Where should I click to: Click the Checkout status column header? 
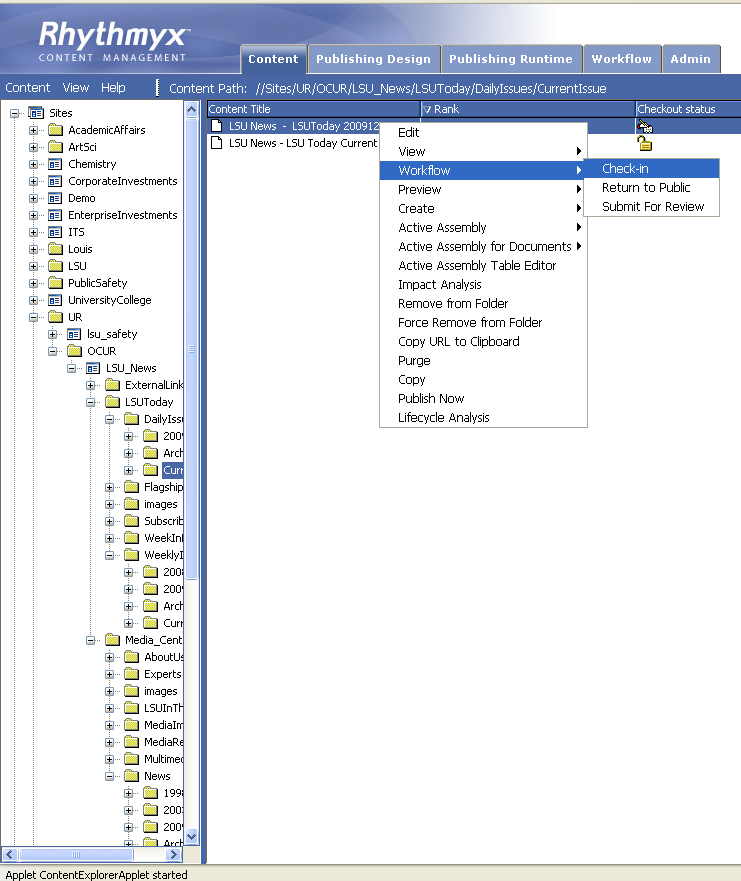(688, 109)
